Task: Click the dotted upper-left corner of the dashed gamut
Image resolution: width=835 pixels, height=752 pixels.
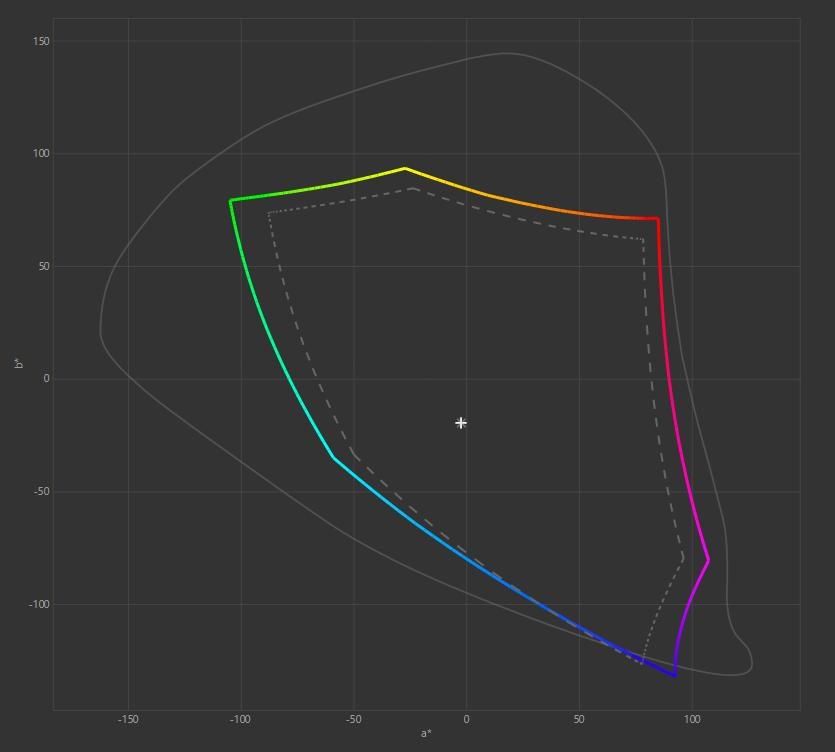Action: coord(269,213)
